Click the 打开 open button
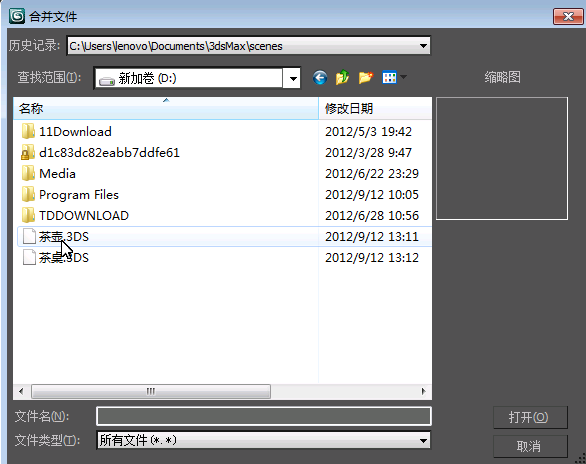Viewport: 586px width, 464px height. (x=530, y=417)
